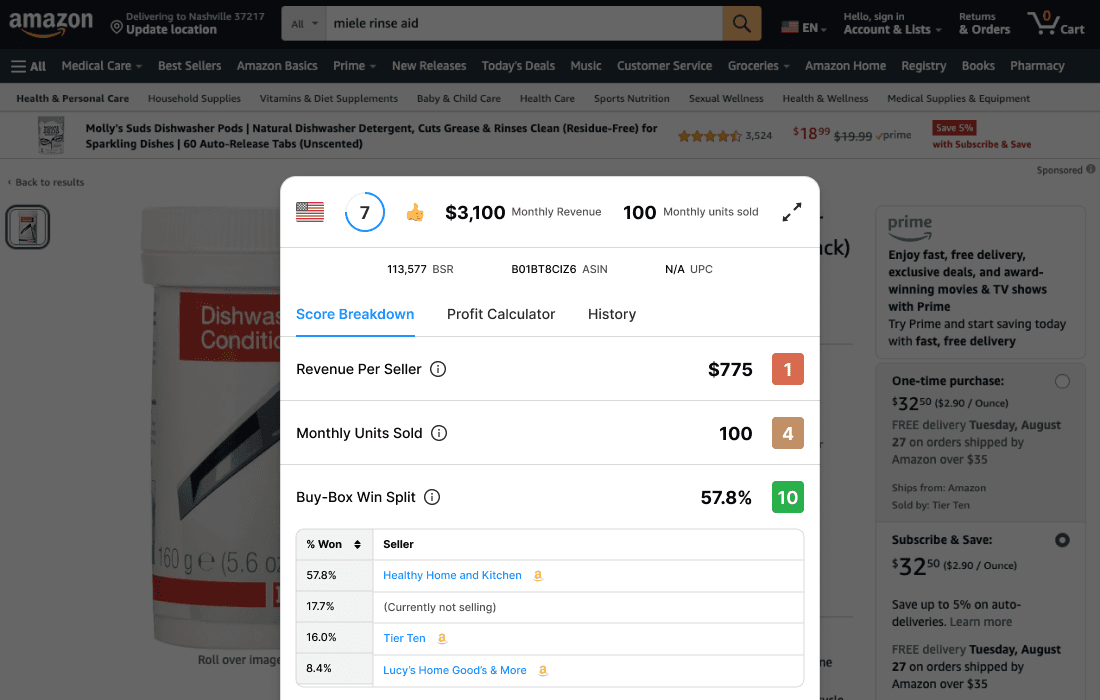Click the thumbs-up rating icon
This screenshot has height=700, width=1100.
pyautogui.click(x=415, y=212)
